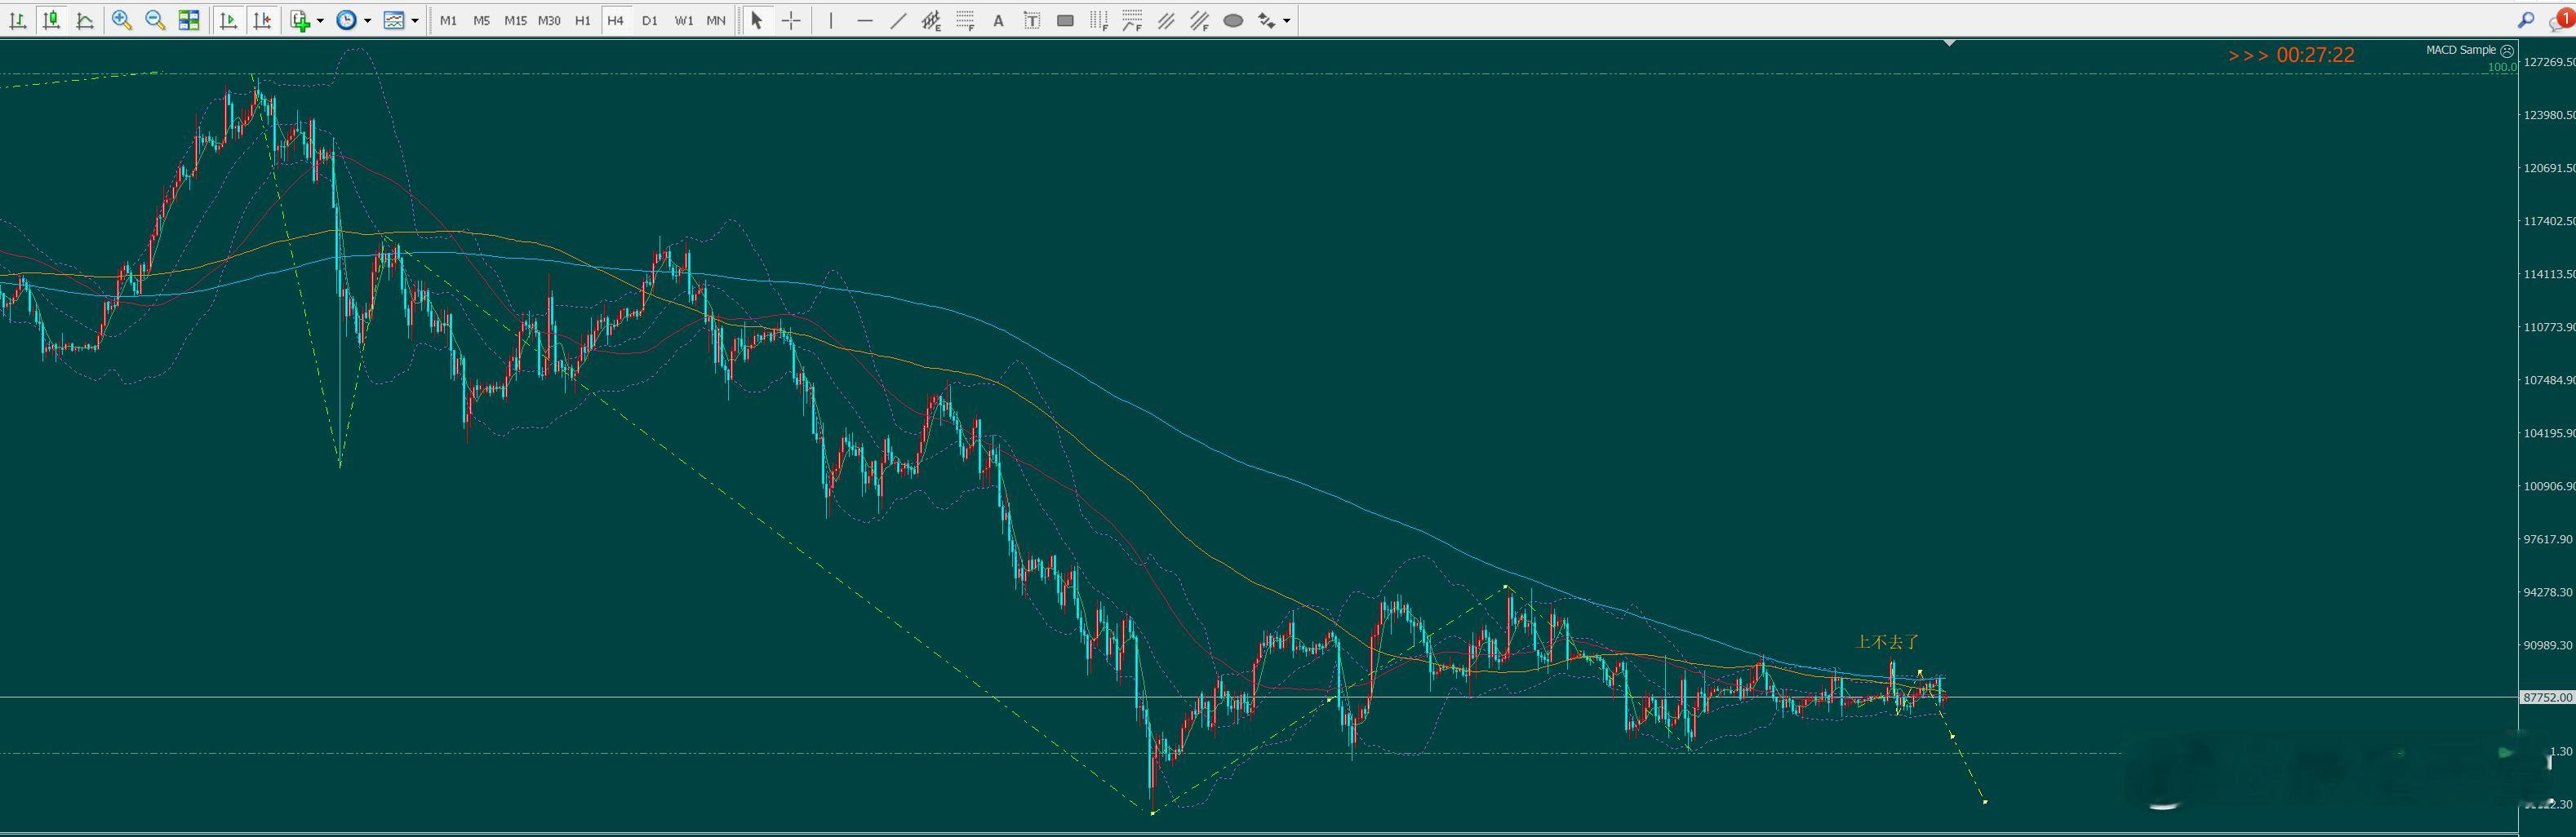The width and height of the screenshot is (2576, 837).
Task: Draw a horizontal line
Action: [865, 20]
